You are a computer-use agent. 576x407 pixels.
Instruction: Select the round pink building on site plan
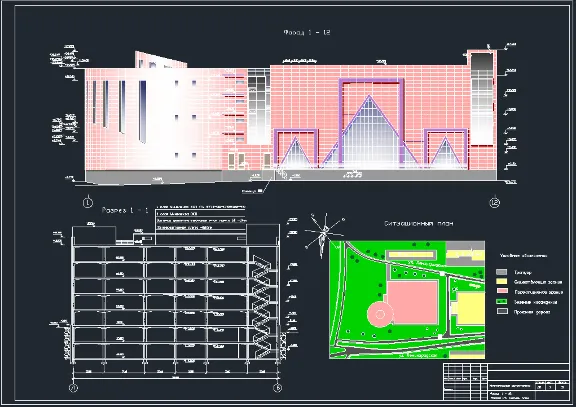click(x=380, y=314)
